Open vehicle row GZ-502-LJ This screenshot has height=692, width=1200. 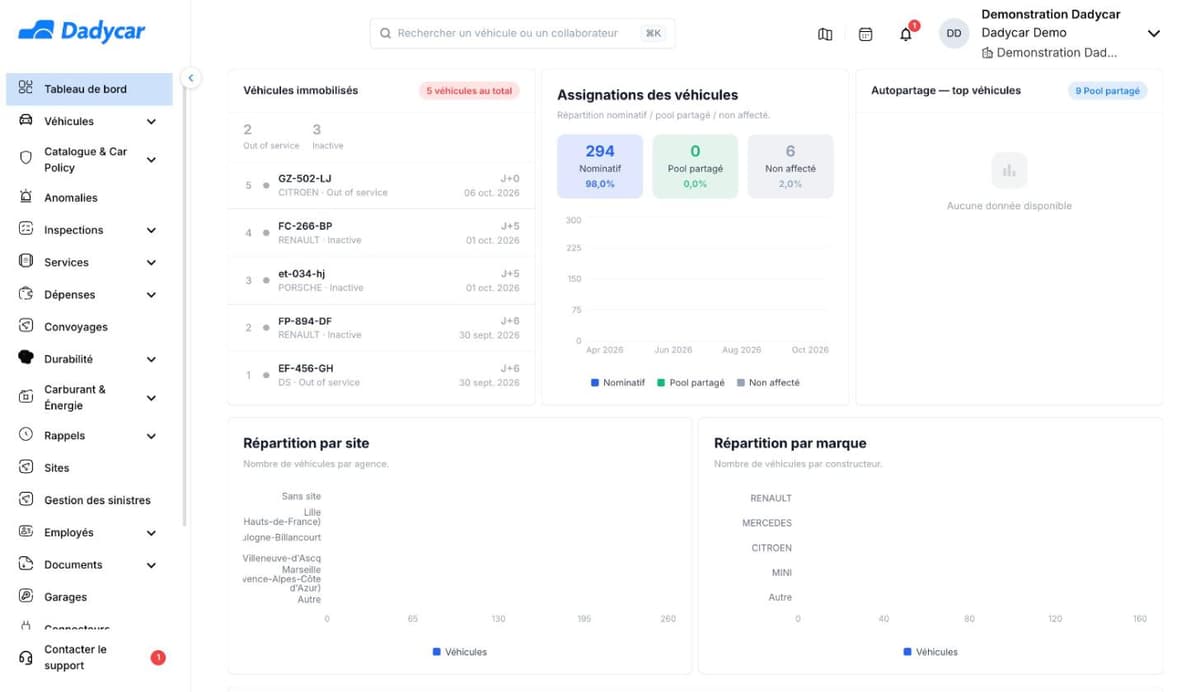[382, 185]
